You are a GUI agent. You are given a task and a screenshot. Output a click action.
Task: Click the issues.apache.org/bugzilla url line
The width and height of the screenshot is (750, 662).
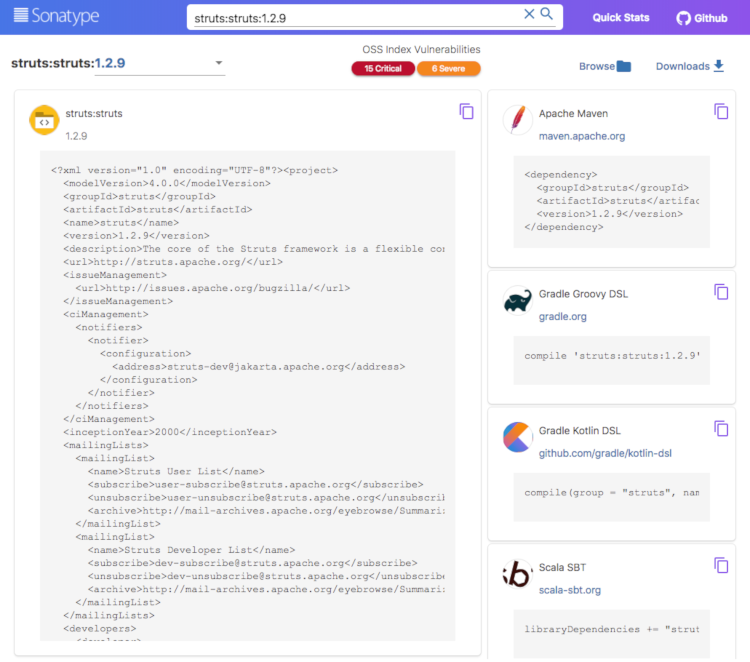click(x=213, y=288)
